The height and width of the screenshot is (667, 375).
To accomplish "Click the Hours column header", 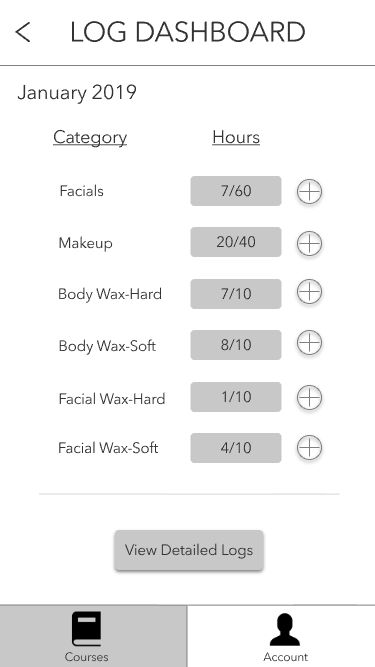I will [x=236, y=137].
